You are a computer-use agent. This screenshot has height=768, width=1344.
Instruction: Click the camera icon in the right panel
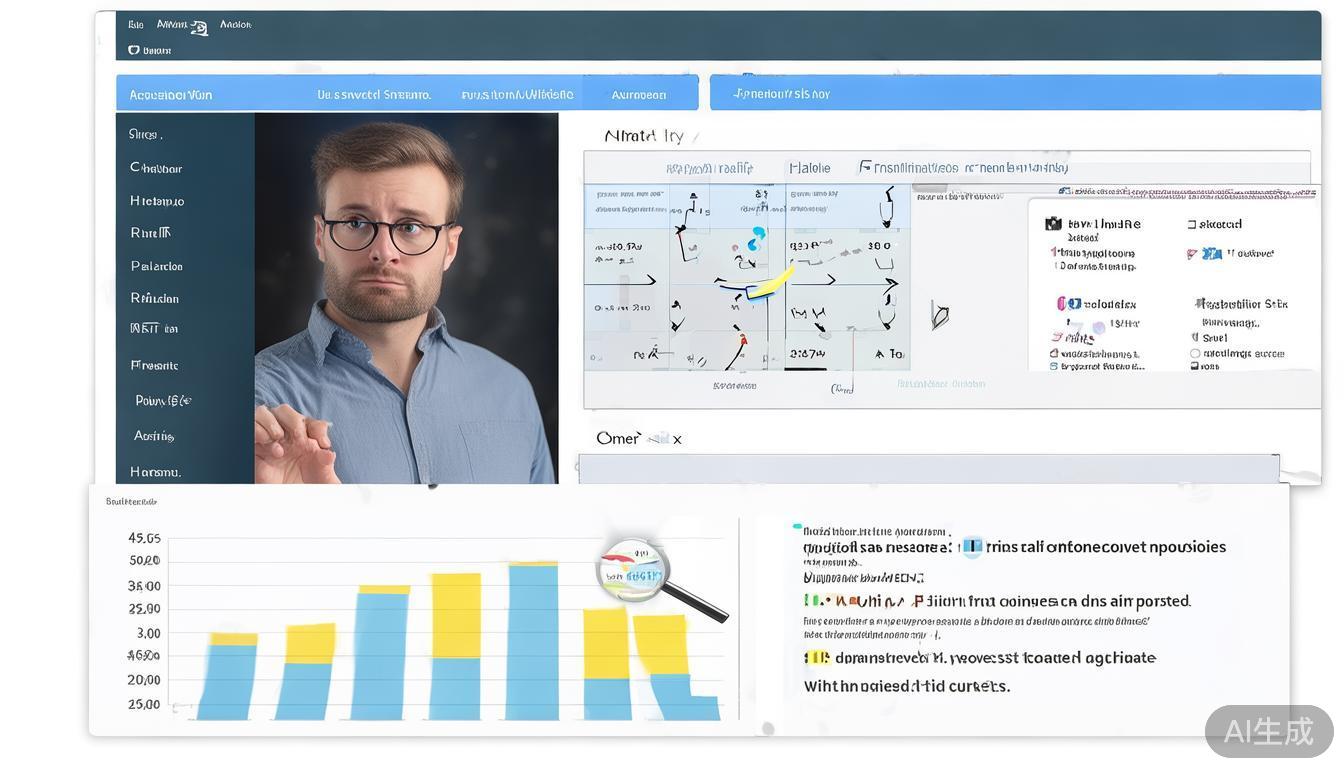pos(1053,224)
